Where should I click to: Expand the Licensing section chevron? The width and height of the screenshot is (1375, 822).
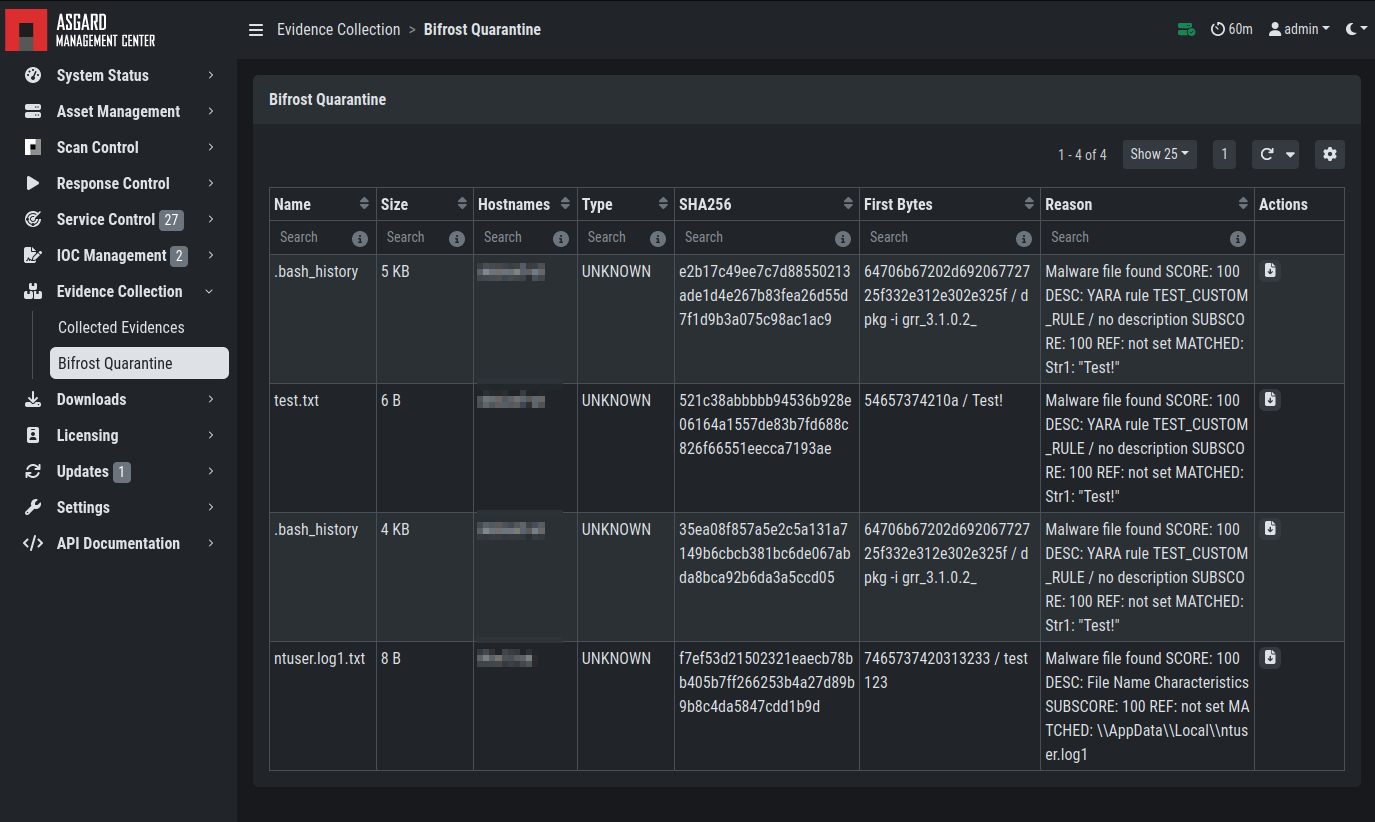click(211, 436)
